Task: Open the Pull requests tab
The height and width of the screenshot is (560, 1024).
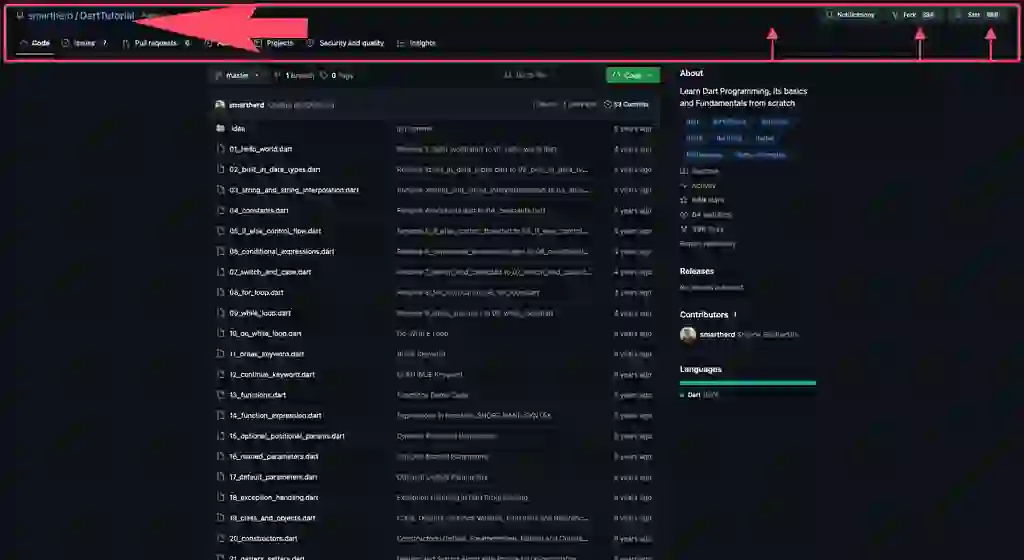Action: (x=156, y=43)
